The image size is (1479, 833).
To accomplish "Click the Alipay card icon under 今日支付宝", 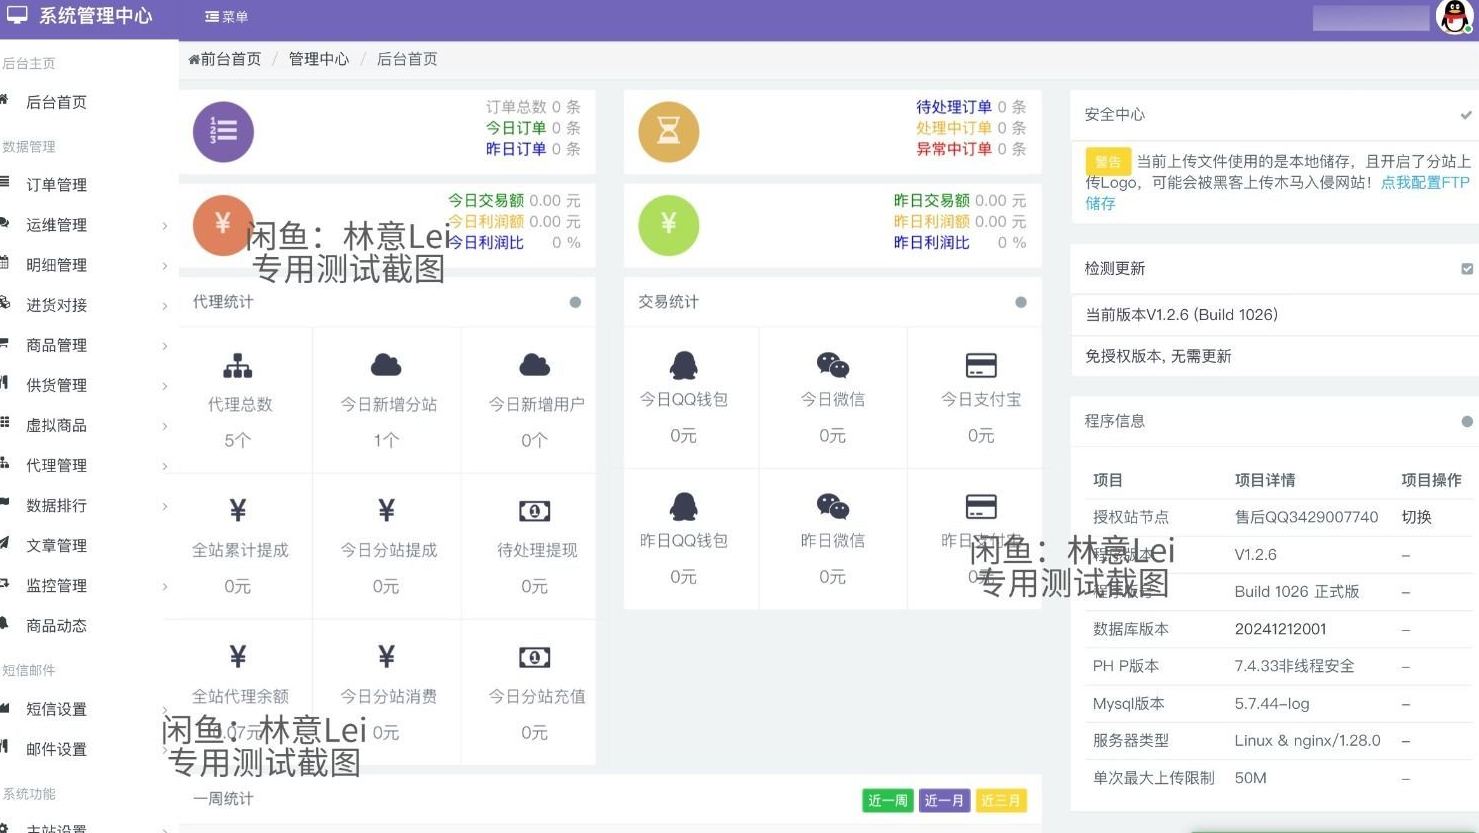I will (x=978, y=364).
